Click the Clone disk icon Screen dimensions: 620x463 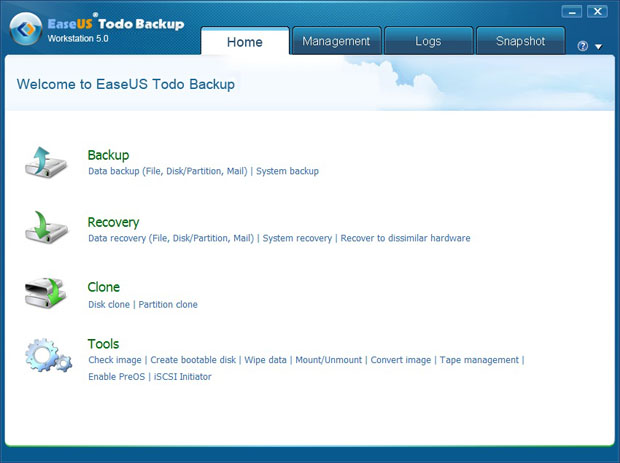tap(46, 294)
